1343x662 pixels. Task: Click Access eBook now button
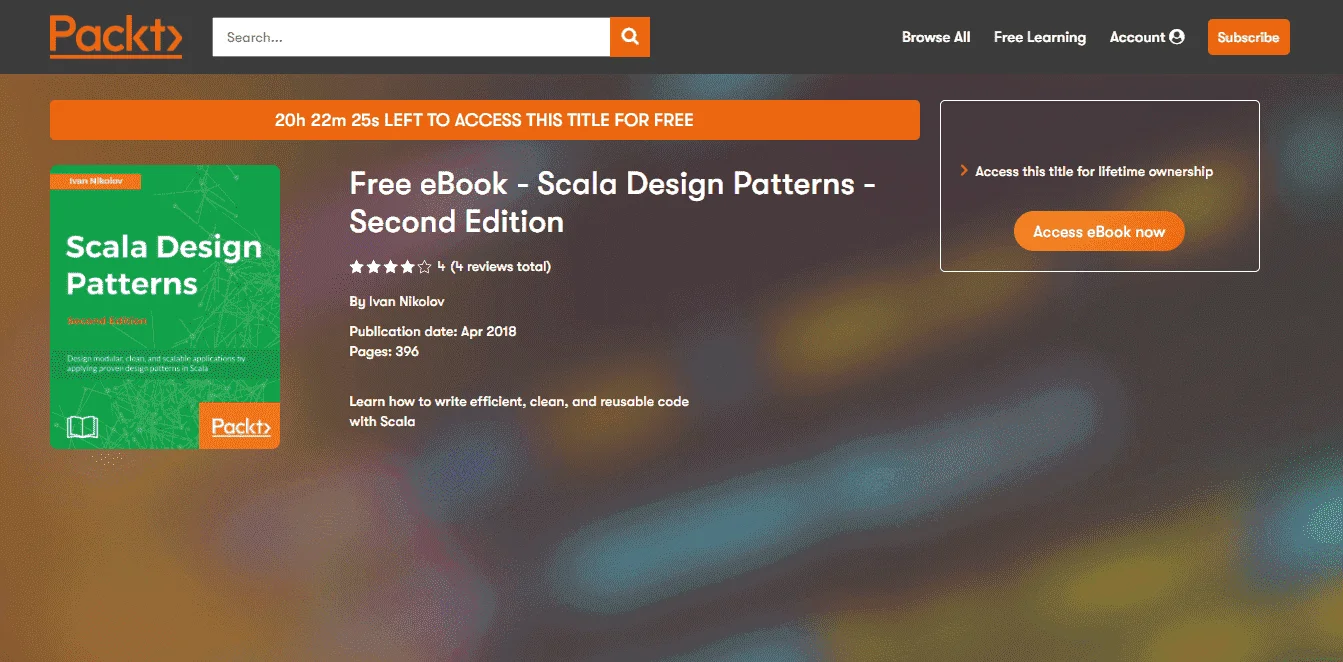(x=1099, y=231)
